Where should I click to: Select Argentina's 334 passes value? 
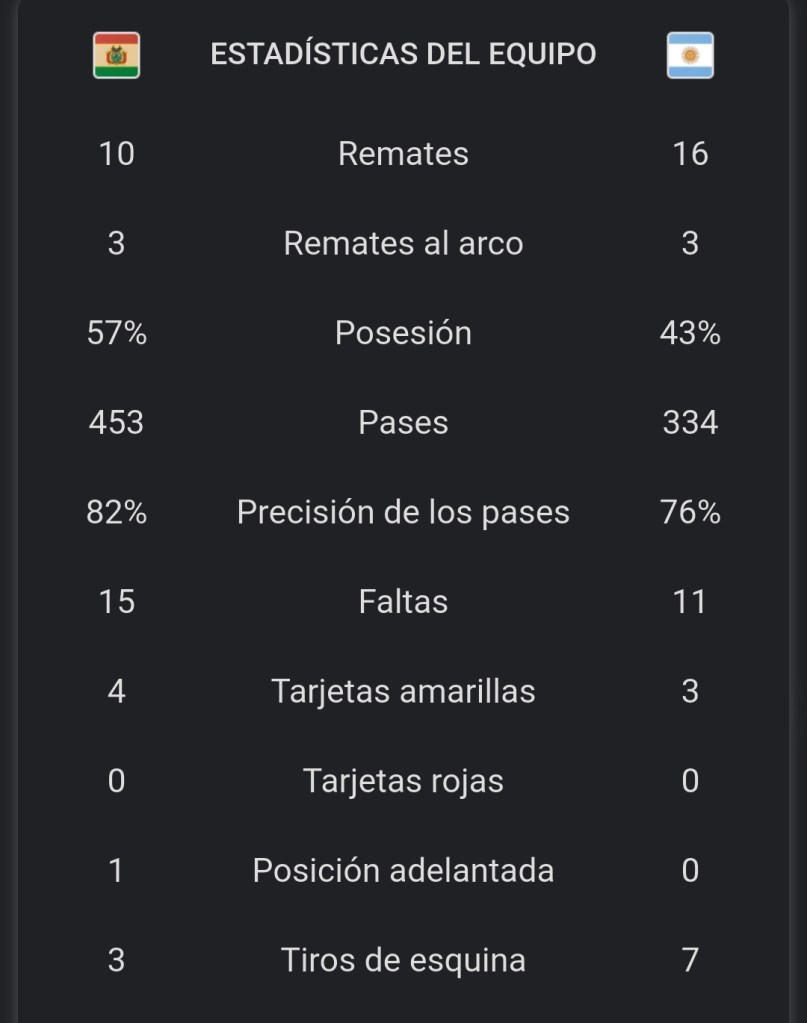pyautogui.click(x=690, y=422)
